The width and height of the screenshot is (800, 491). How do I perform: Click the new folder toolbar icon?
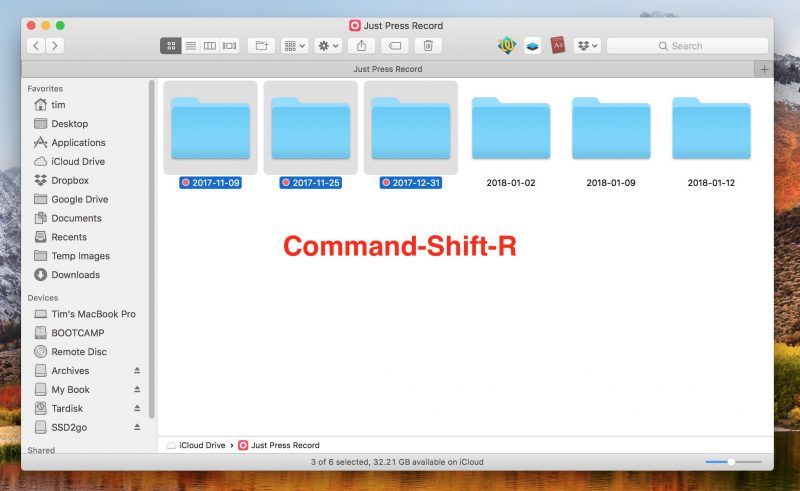tap(262, 46)
